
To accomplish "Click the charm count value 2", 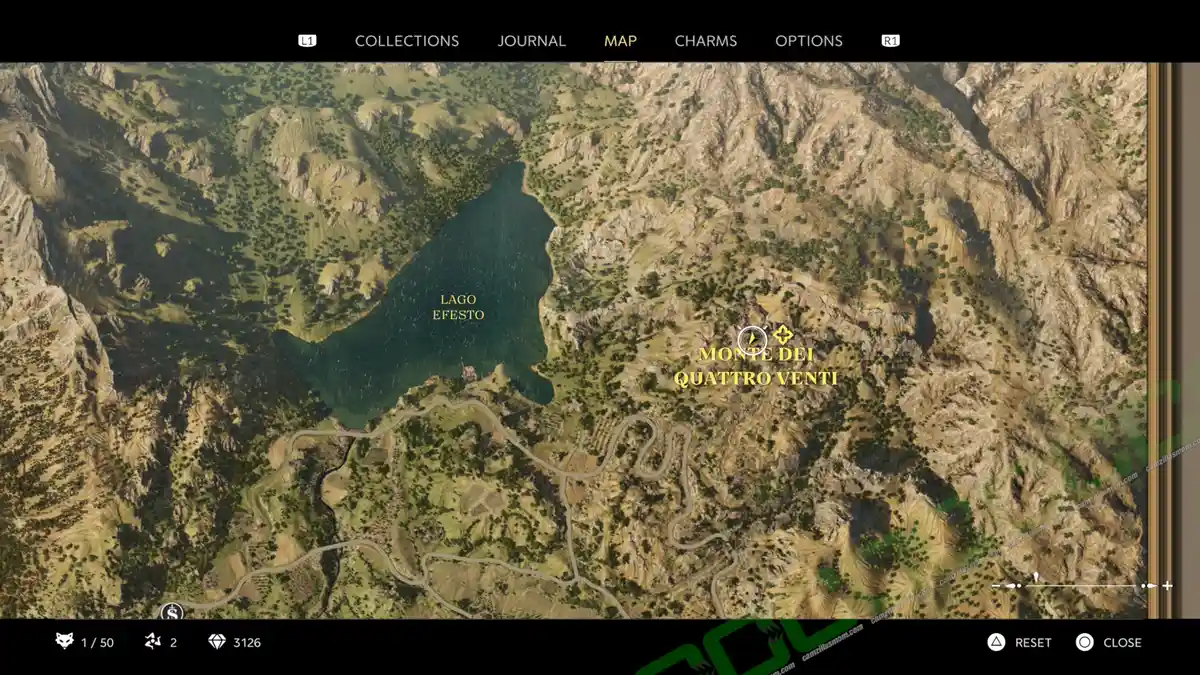I will (x=173, y=643).
